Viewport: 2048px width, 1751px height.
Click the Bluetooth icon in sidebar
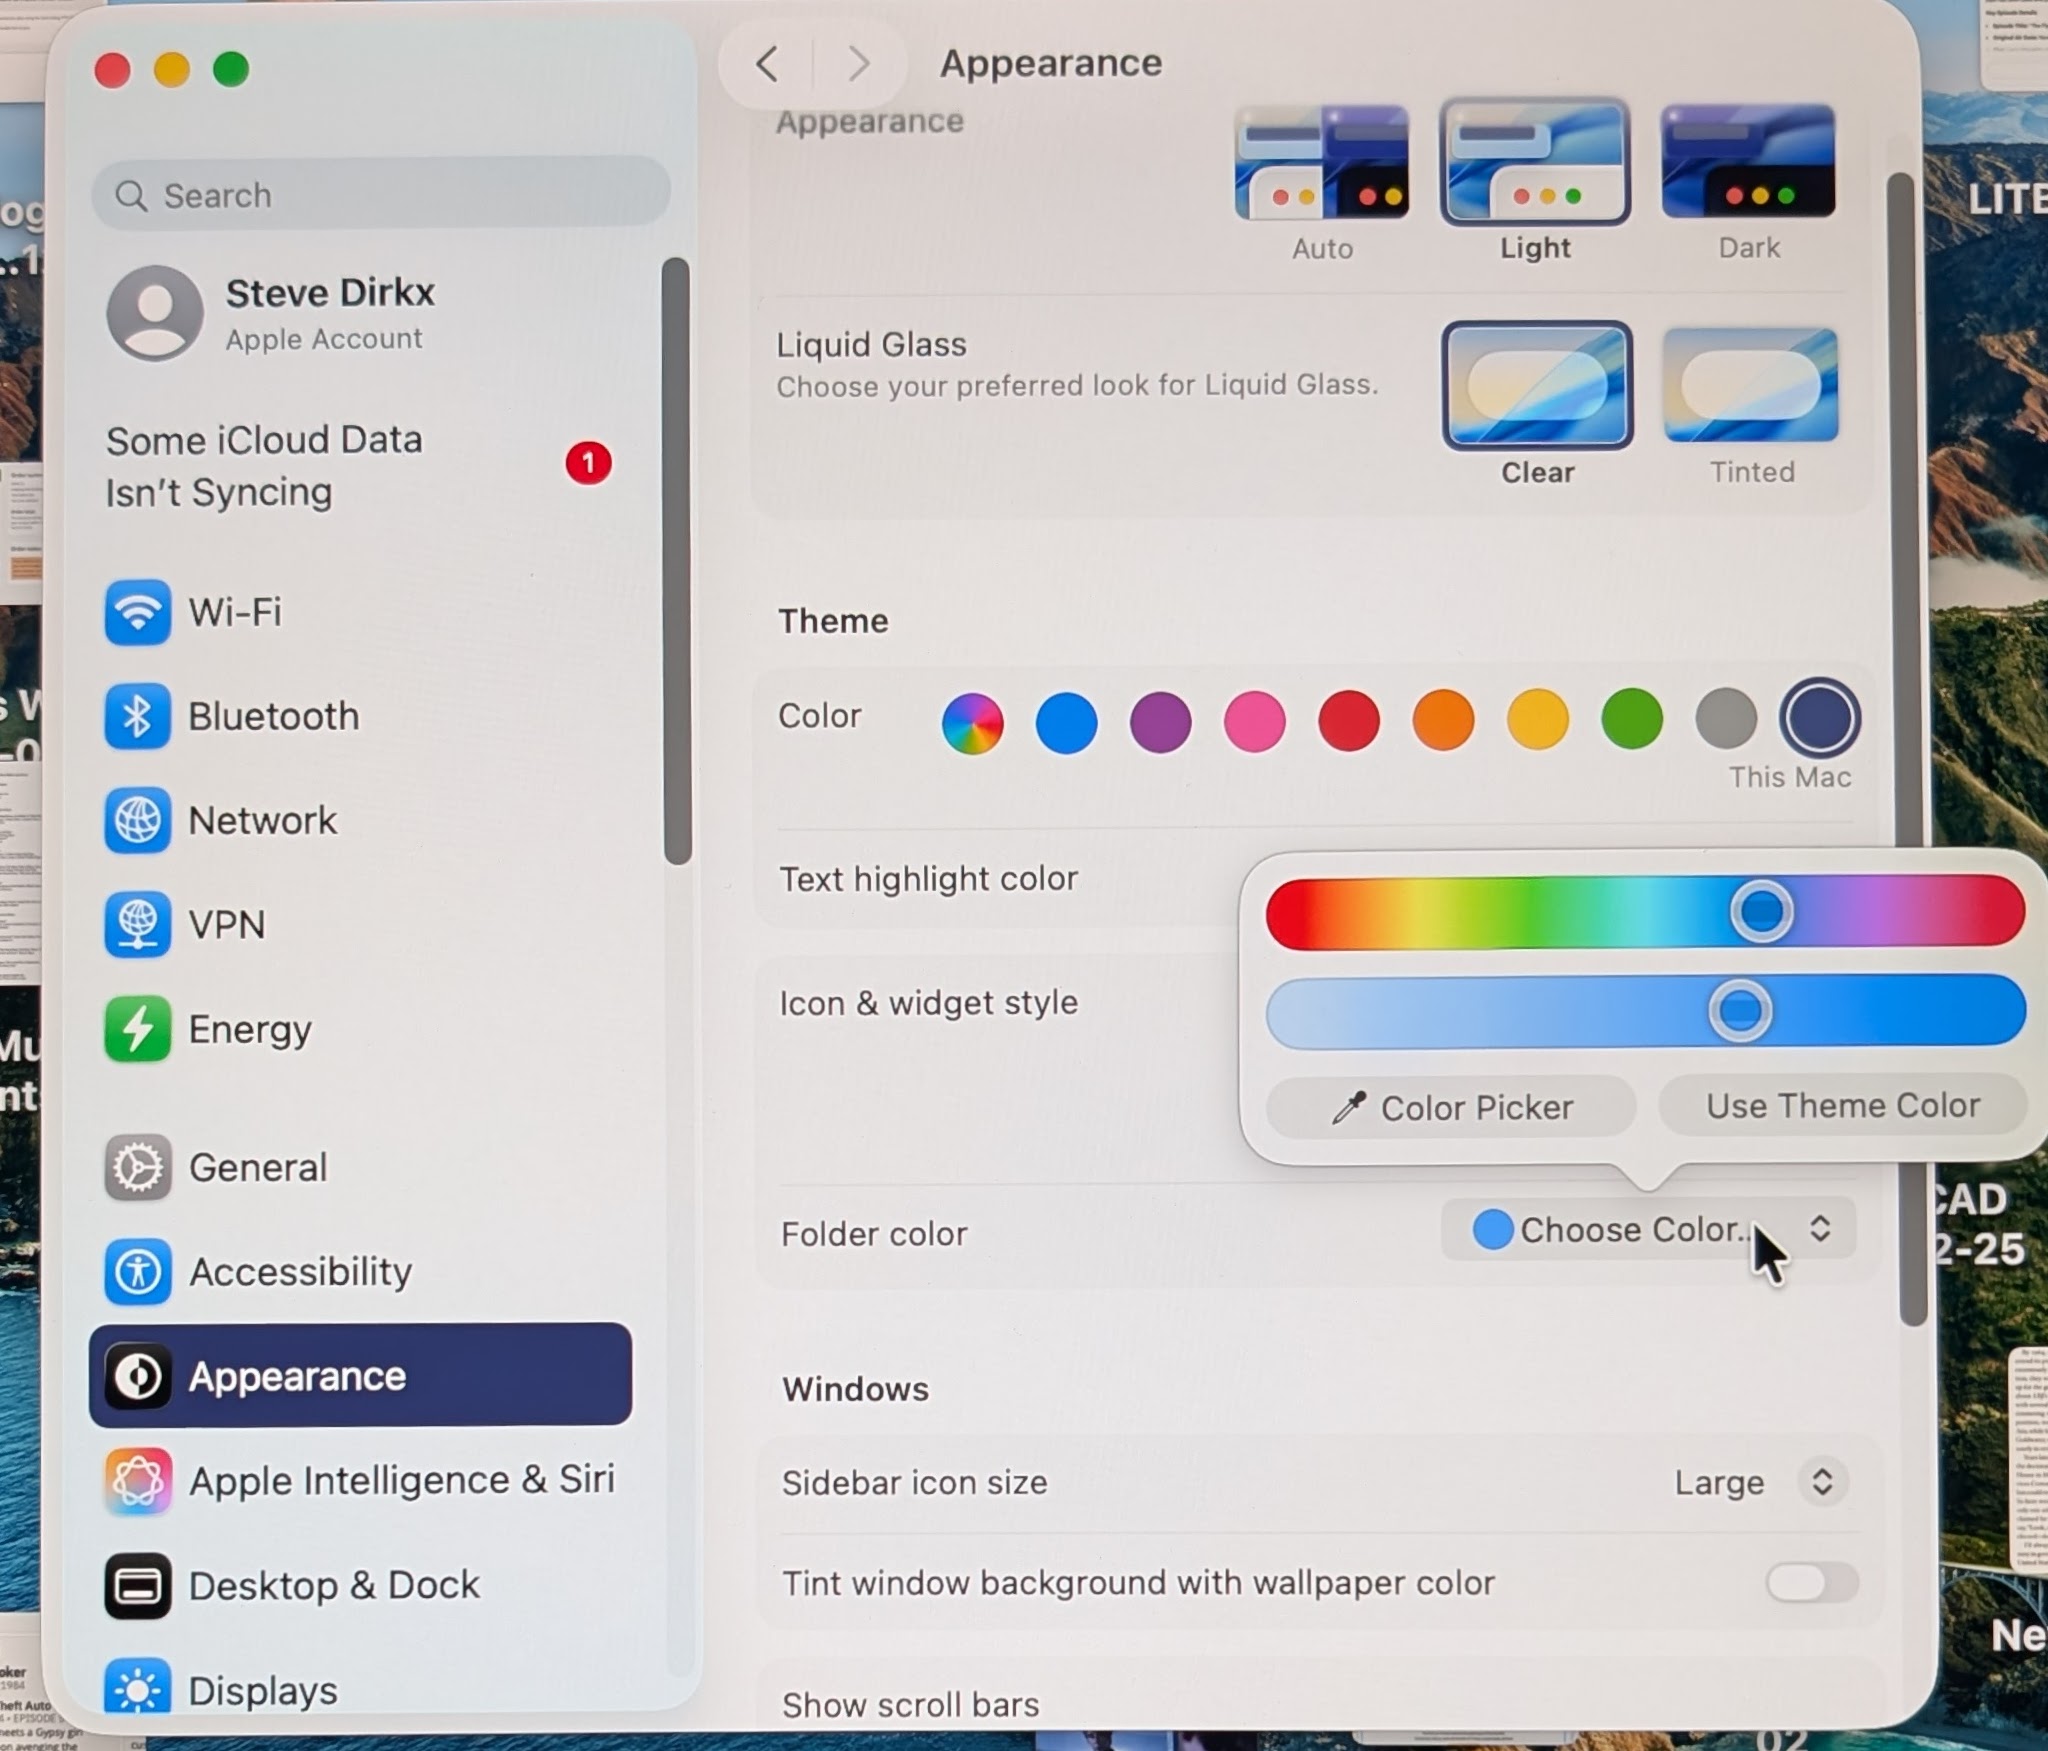[137, 716]
